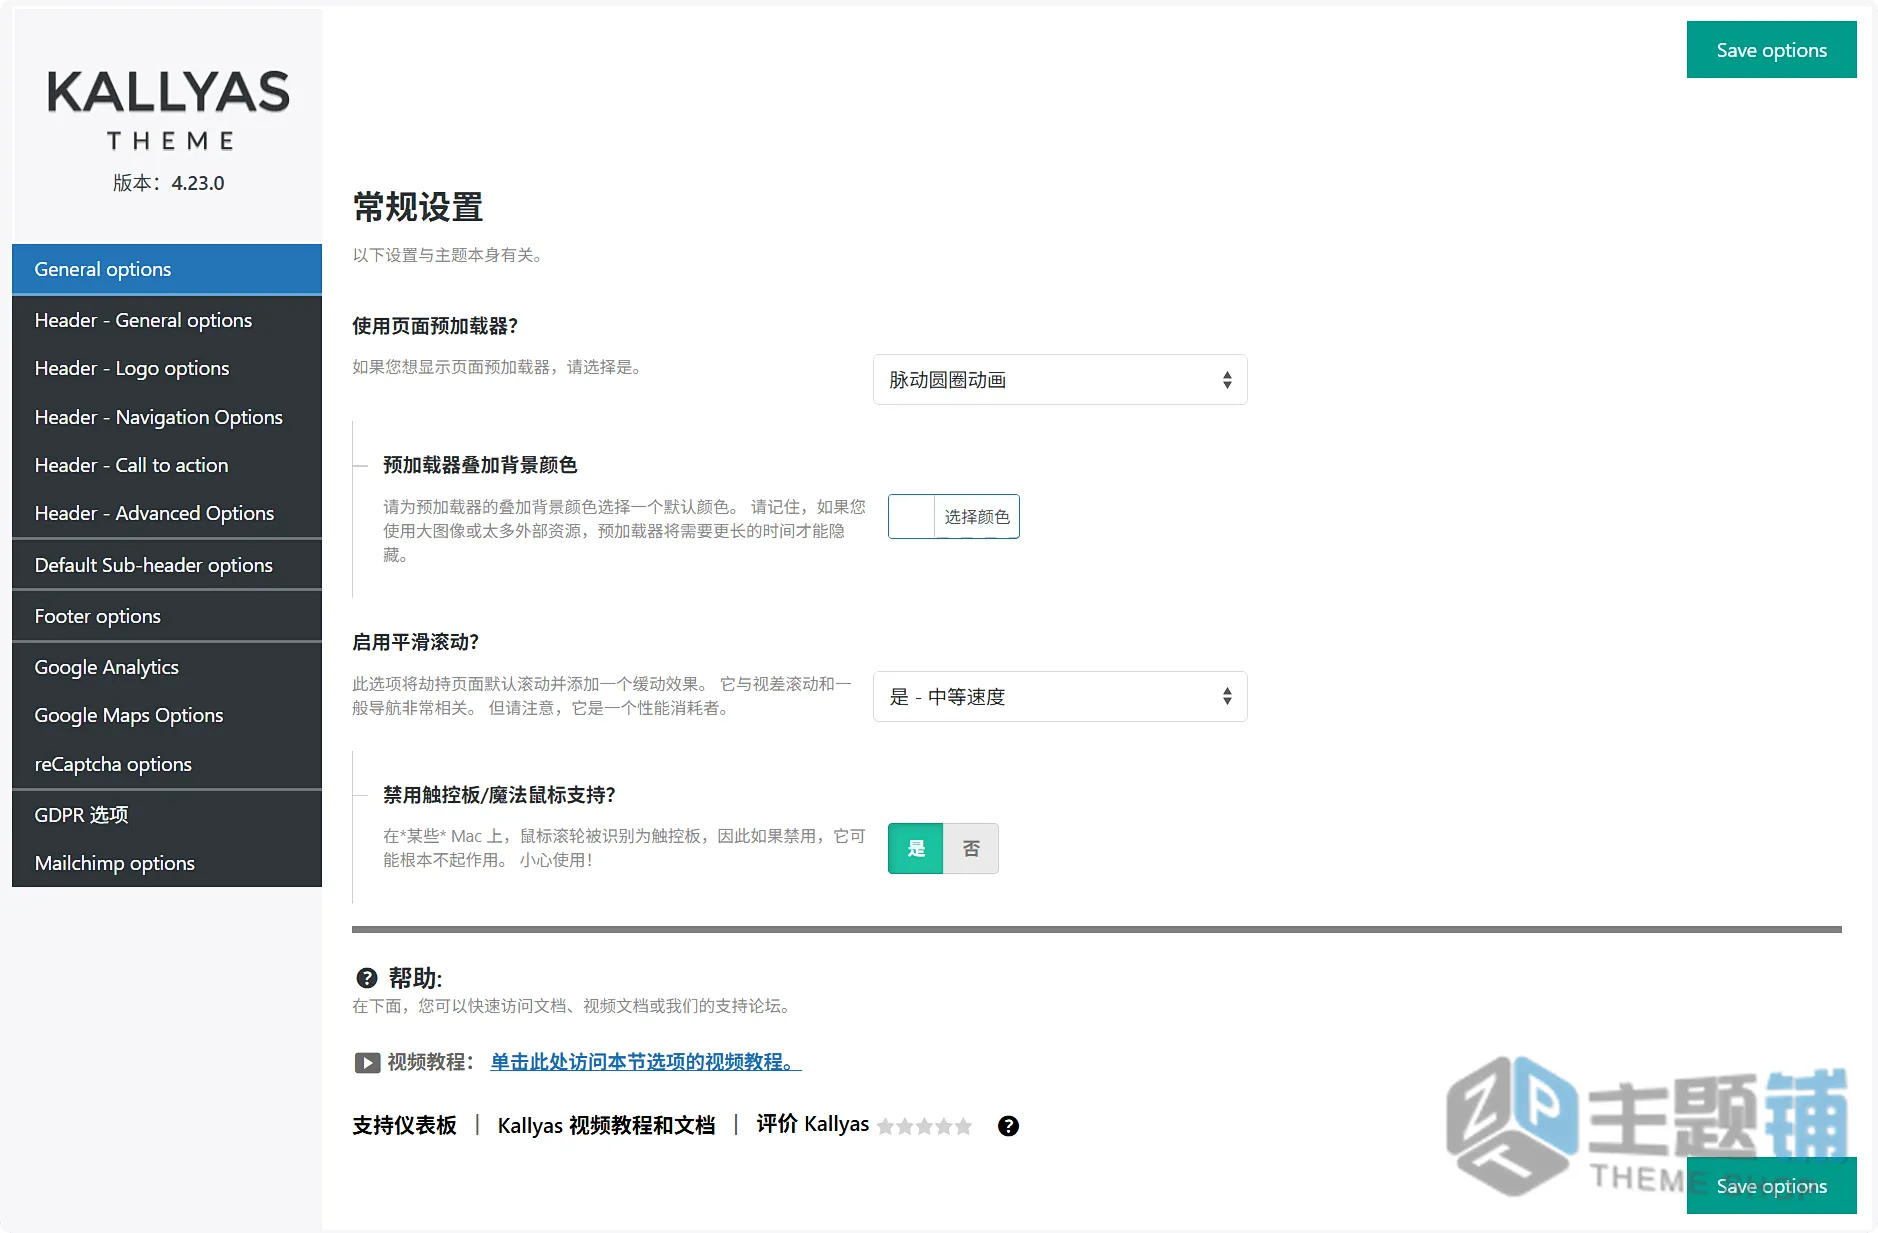
Task: Click the question-mark icon before 帮助 heading
Action: tap(367, 978)
